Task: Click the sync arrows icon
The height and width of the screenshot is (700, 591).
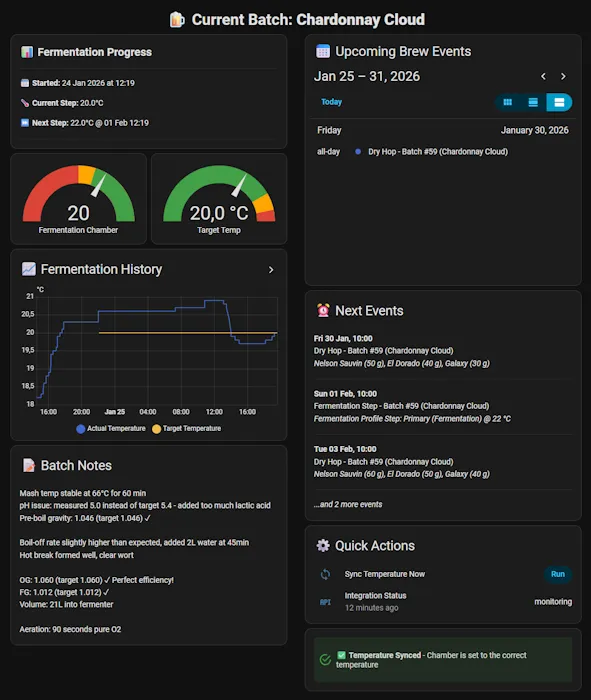Action: (x=325, y=574)
